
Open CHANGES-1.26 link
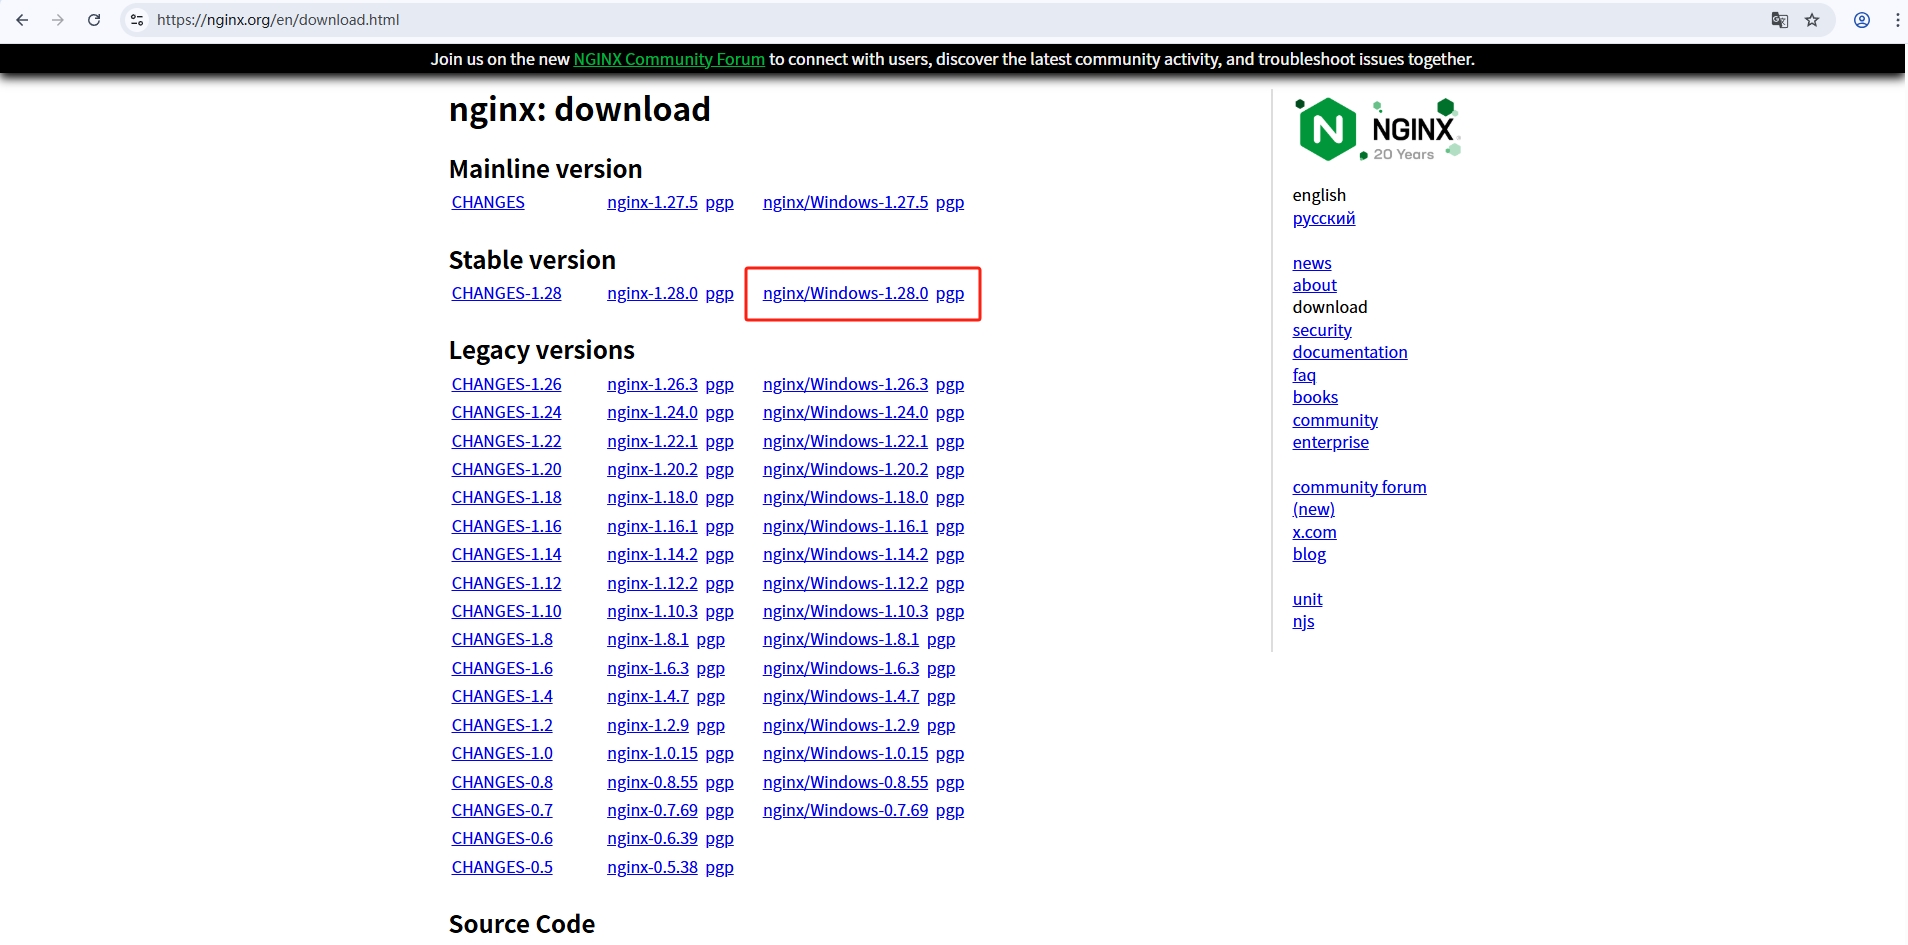coord(506,384)
